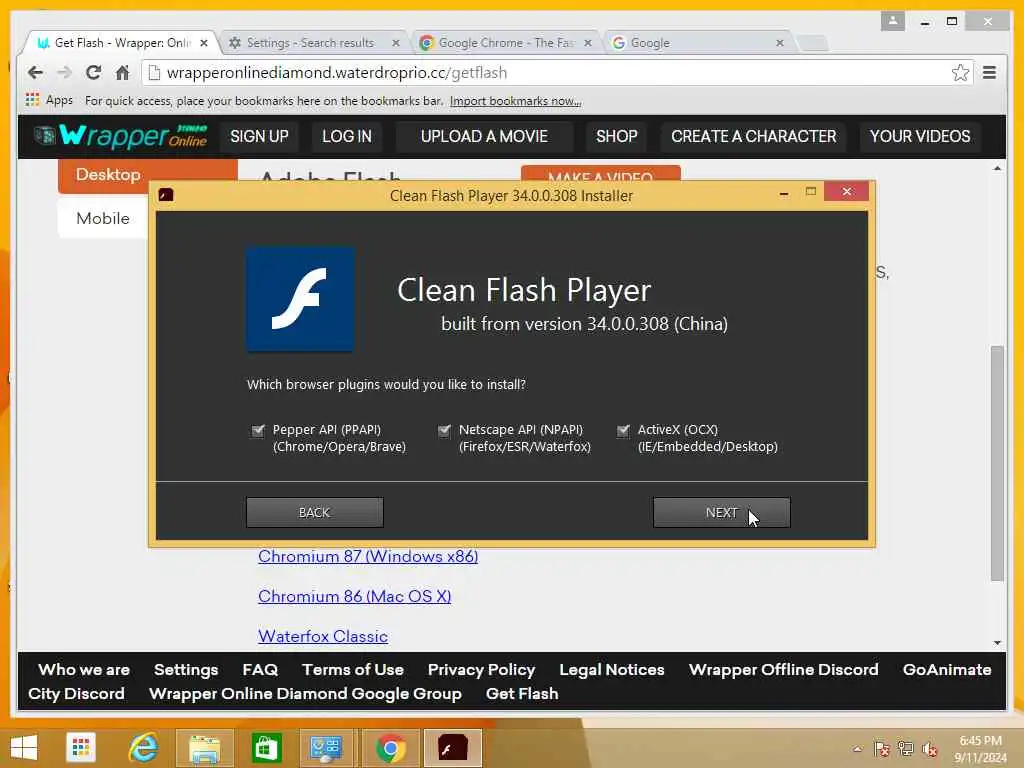Open Windows Store from the taskbar
1024x768 pixels.
pyautogui.click(x=266, y=748)
